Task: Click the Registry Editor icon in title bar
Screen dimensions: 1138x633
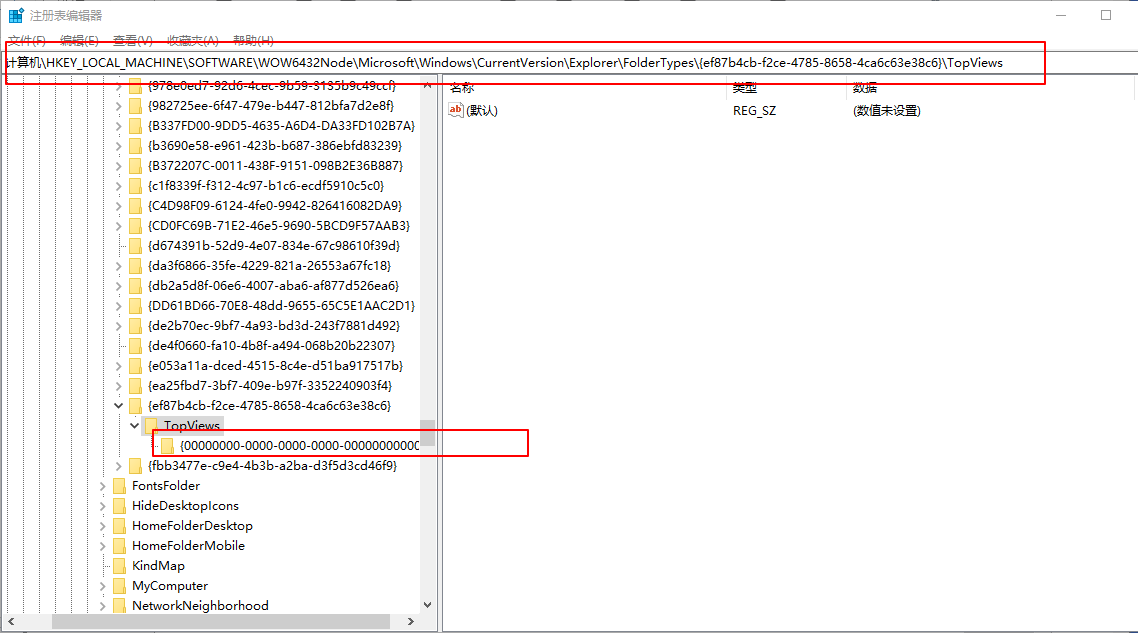Action: 14,15
